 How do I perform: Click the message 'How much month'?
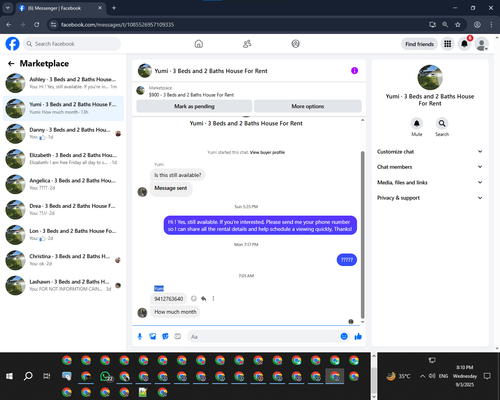click(x=175, y=312)
